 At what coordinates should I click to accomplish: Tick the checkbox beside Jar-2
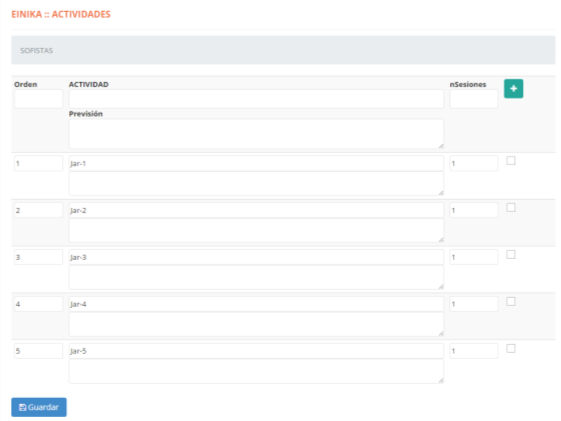pos(511,208)
